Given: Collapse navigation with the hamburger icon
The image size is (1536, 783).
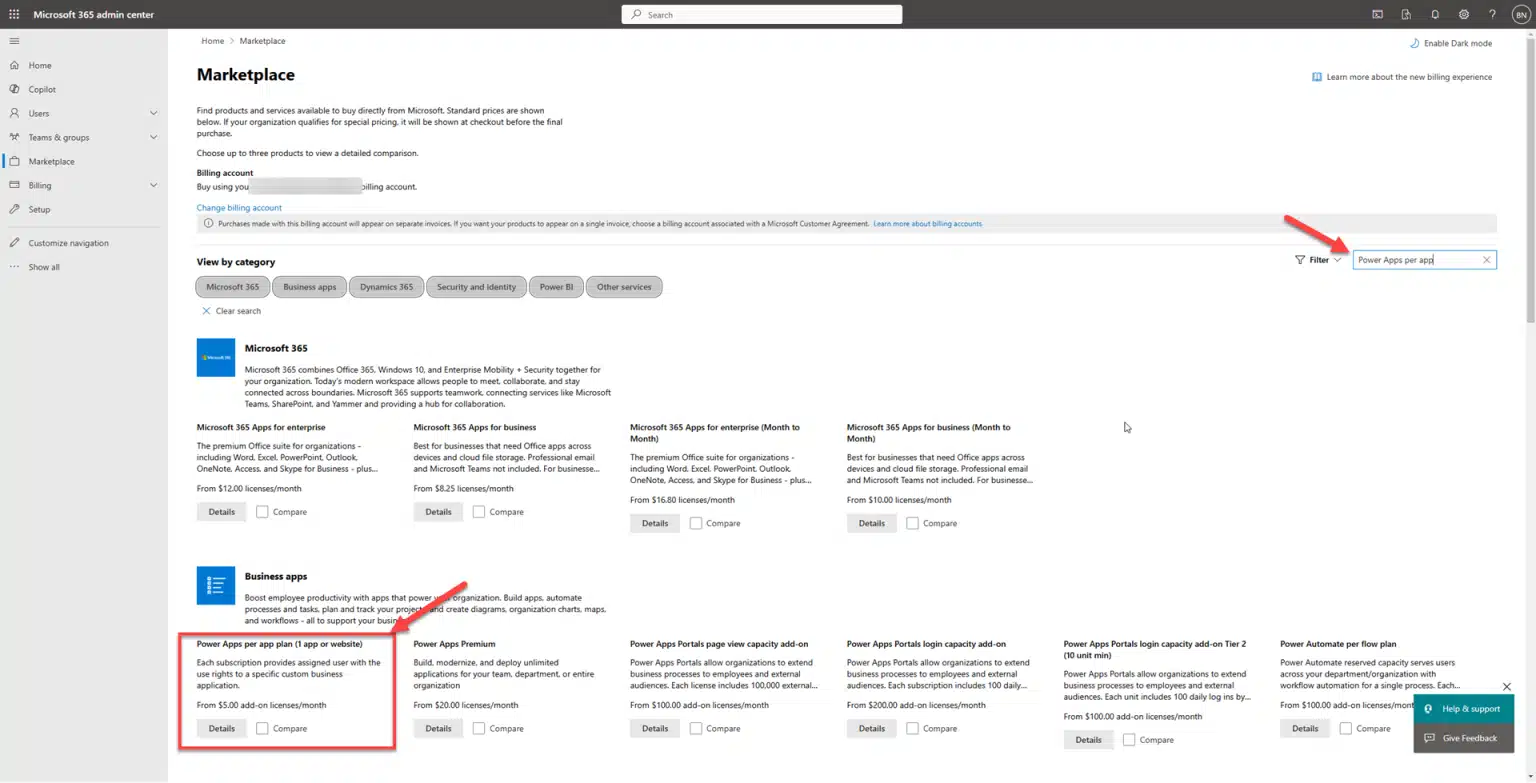Looking at the screenshot, I should point(14,41).
